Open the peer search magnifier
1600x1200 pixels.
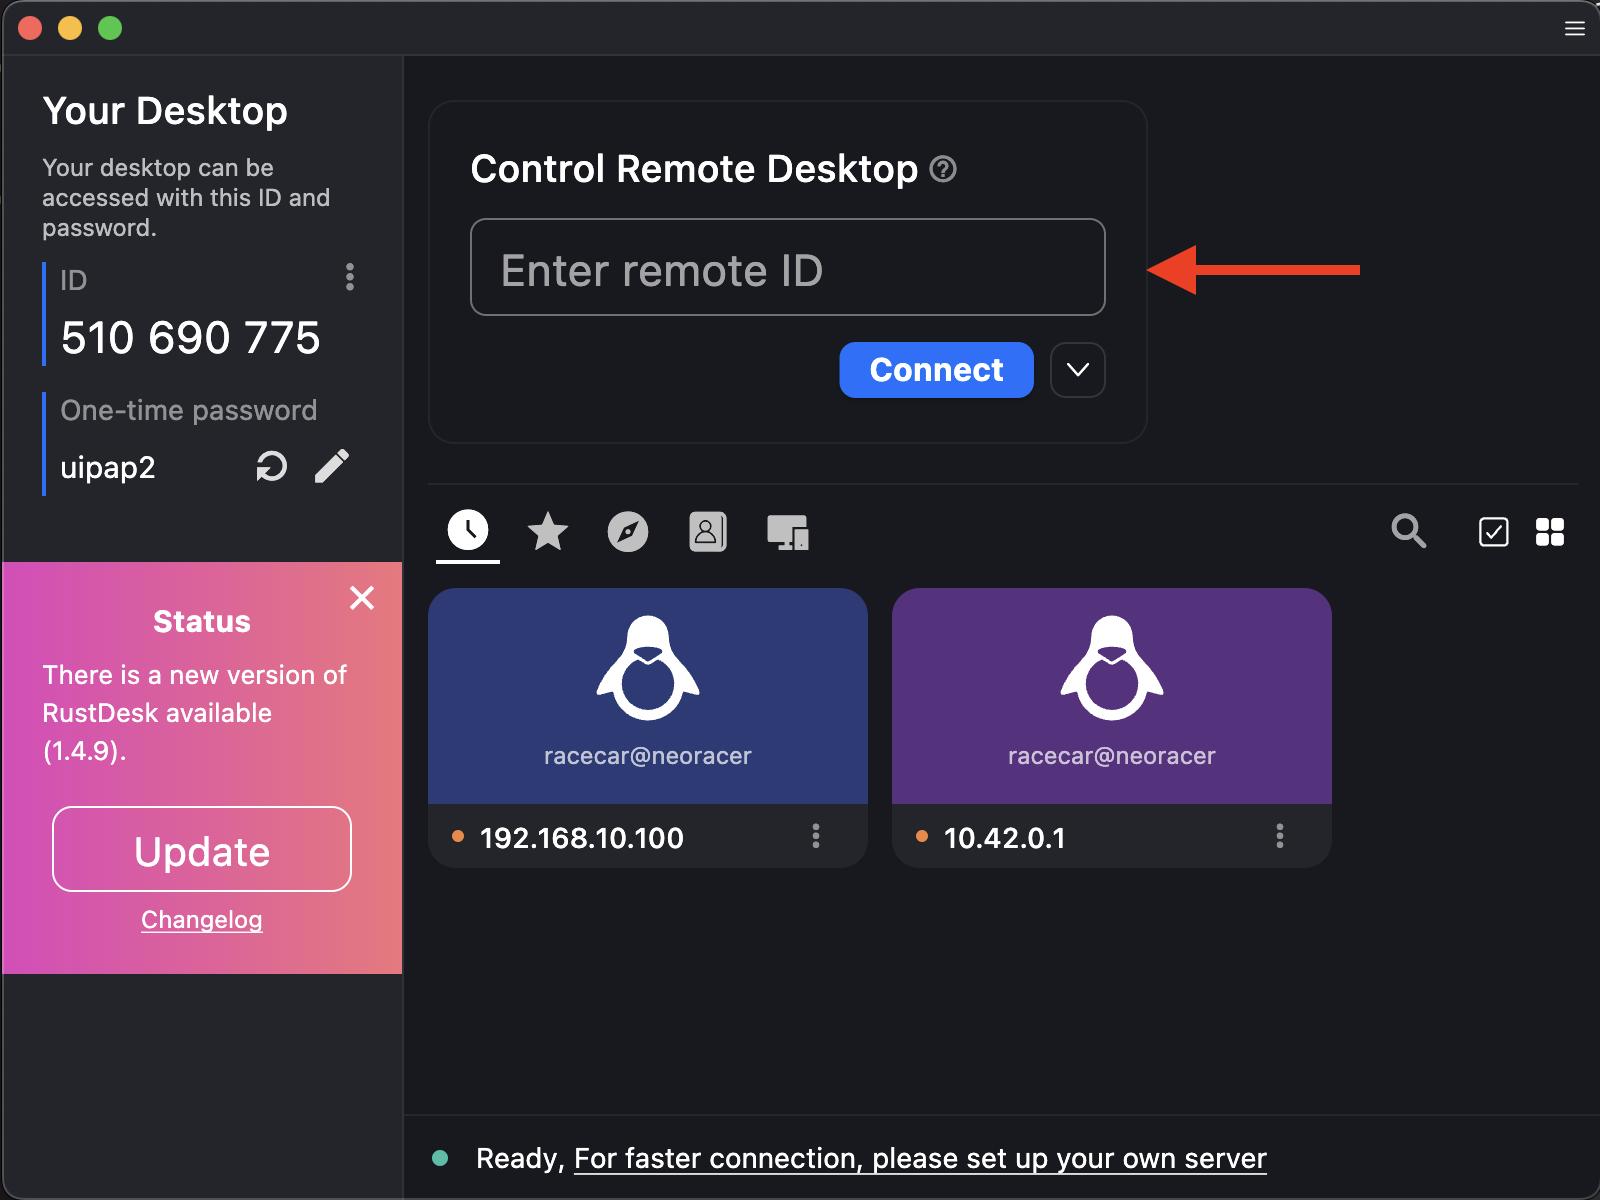click(x=1409, y=531)
